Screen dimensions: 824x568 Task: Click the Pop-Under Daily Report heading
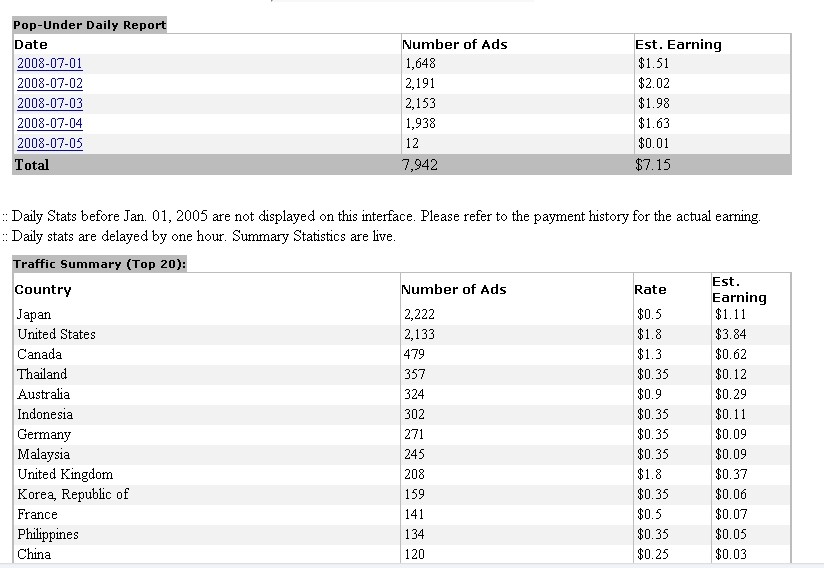pyautogui.click(x=89, y=24)
